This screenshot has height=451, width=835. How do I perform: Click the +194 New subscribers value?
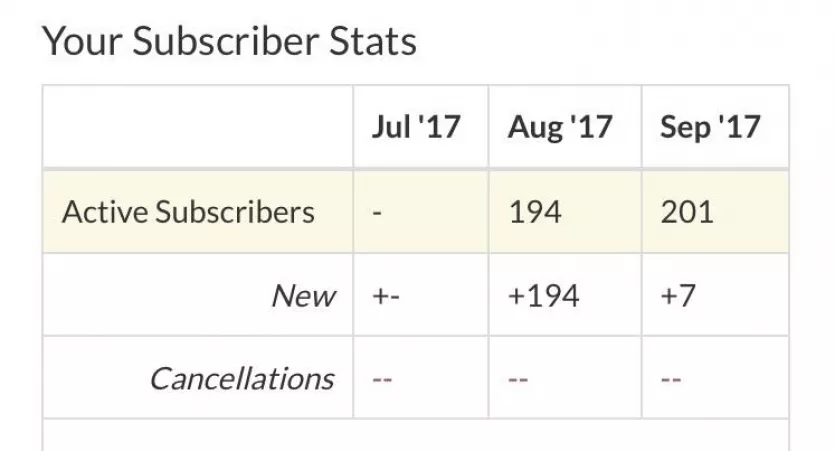[543, 296]
